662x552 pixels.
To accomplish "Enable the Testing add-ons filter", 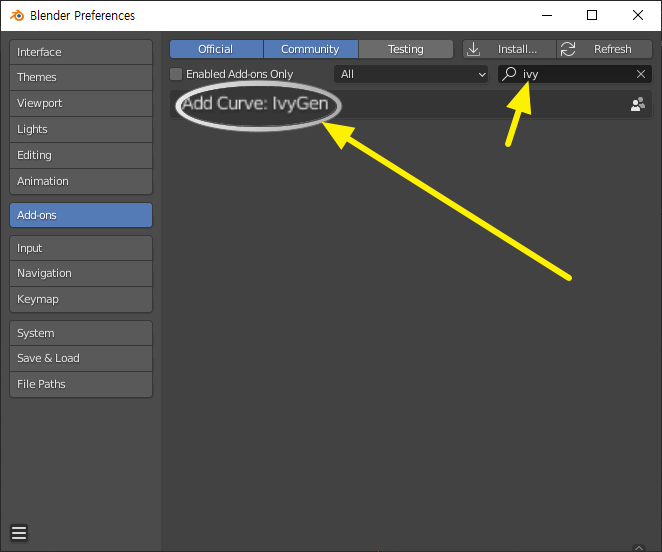I will (x=406, y=49).
